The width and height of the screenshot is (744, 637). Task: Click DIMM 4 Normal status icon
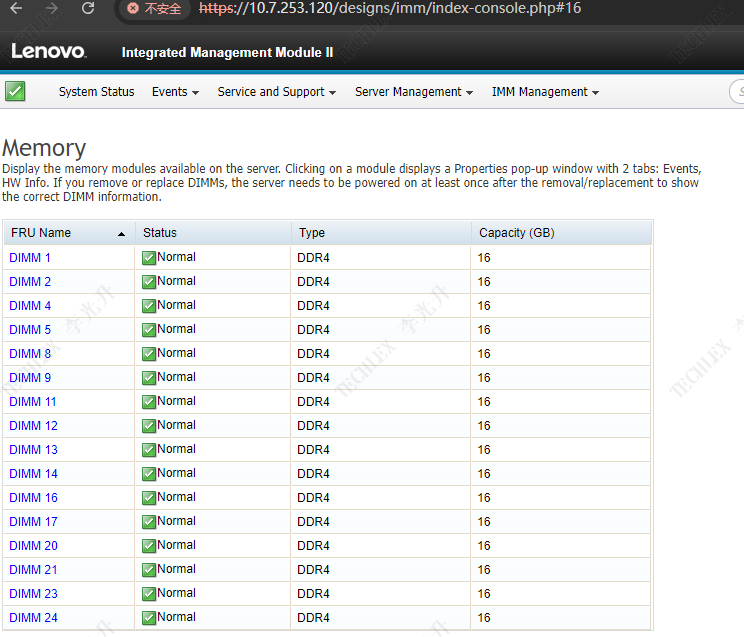[x=149, y=306]
